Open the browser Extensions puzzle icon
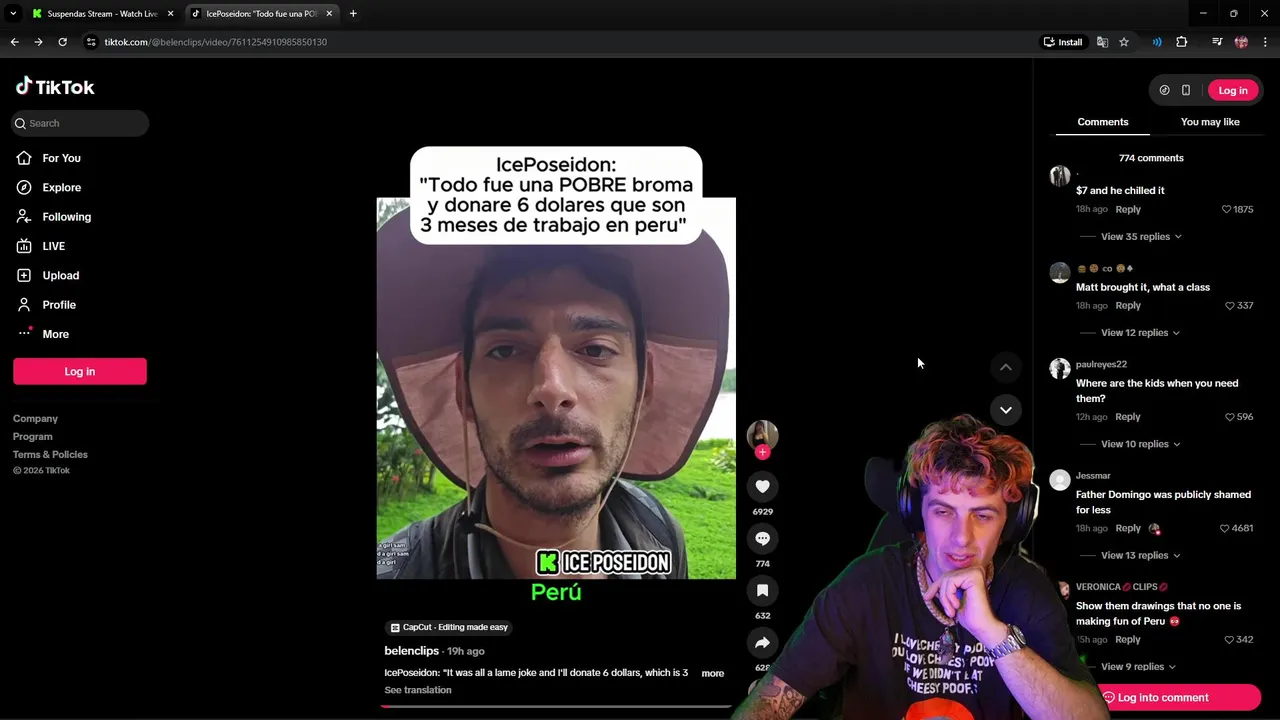 (1182, 42)
